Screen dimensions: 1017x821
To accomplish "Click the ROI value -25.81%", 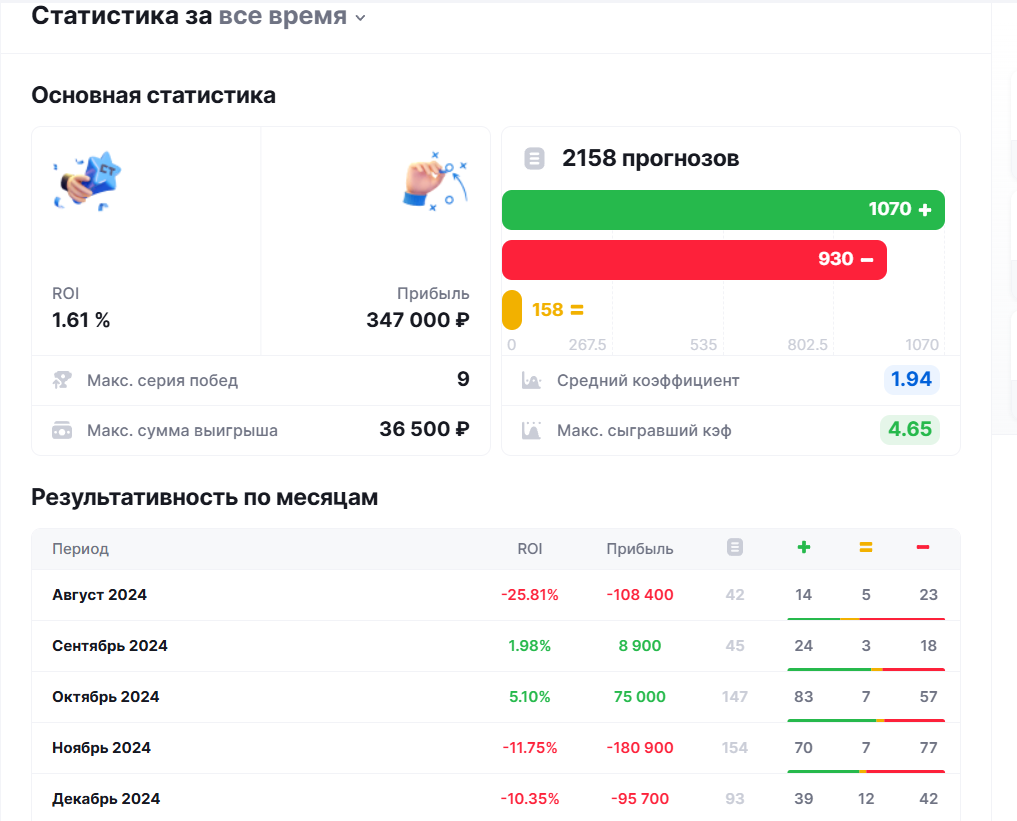I will pos(529,595).
